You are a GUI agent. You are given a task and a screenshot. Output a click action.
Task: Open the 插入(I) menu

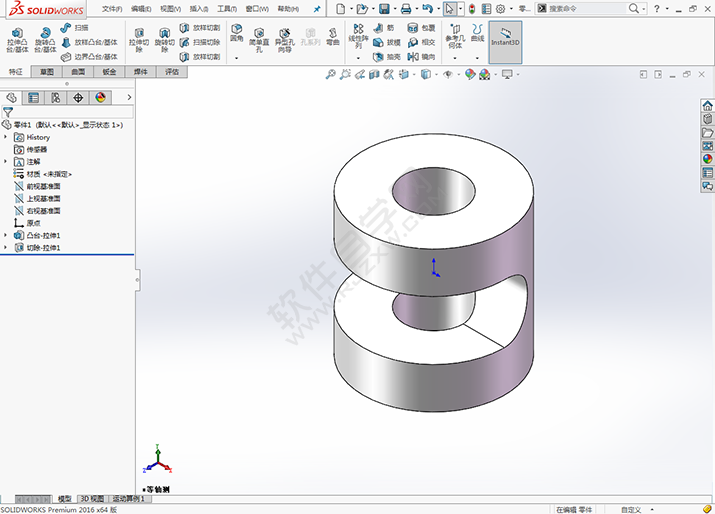199,8
